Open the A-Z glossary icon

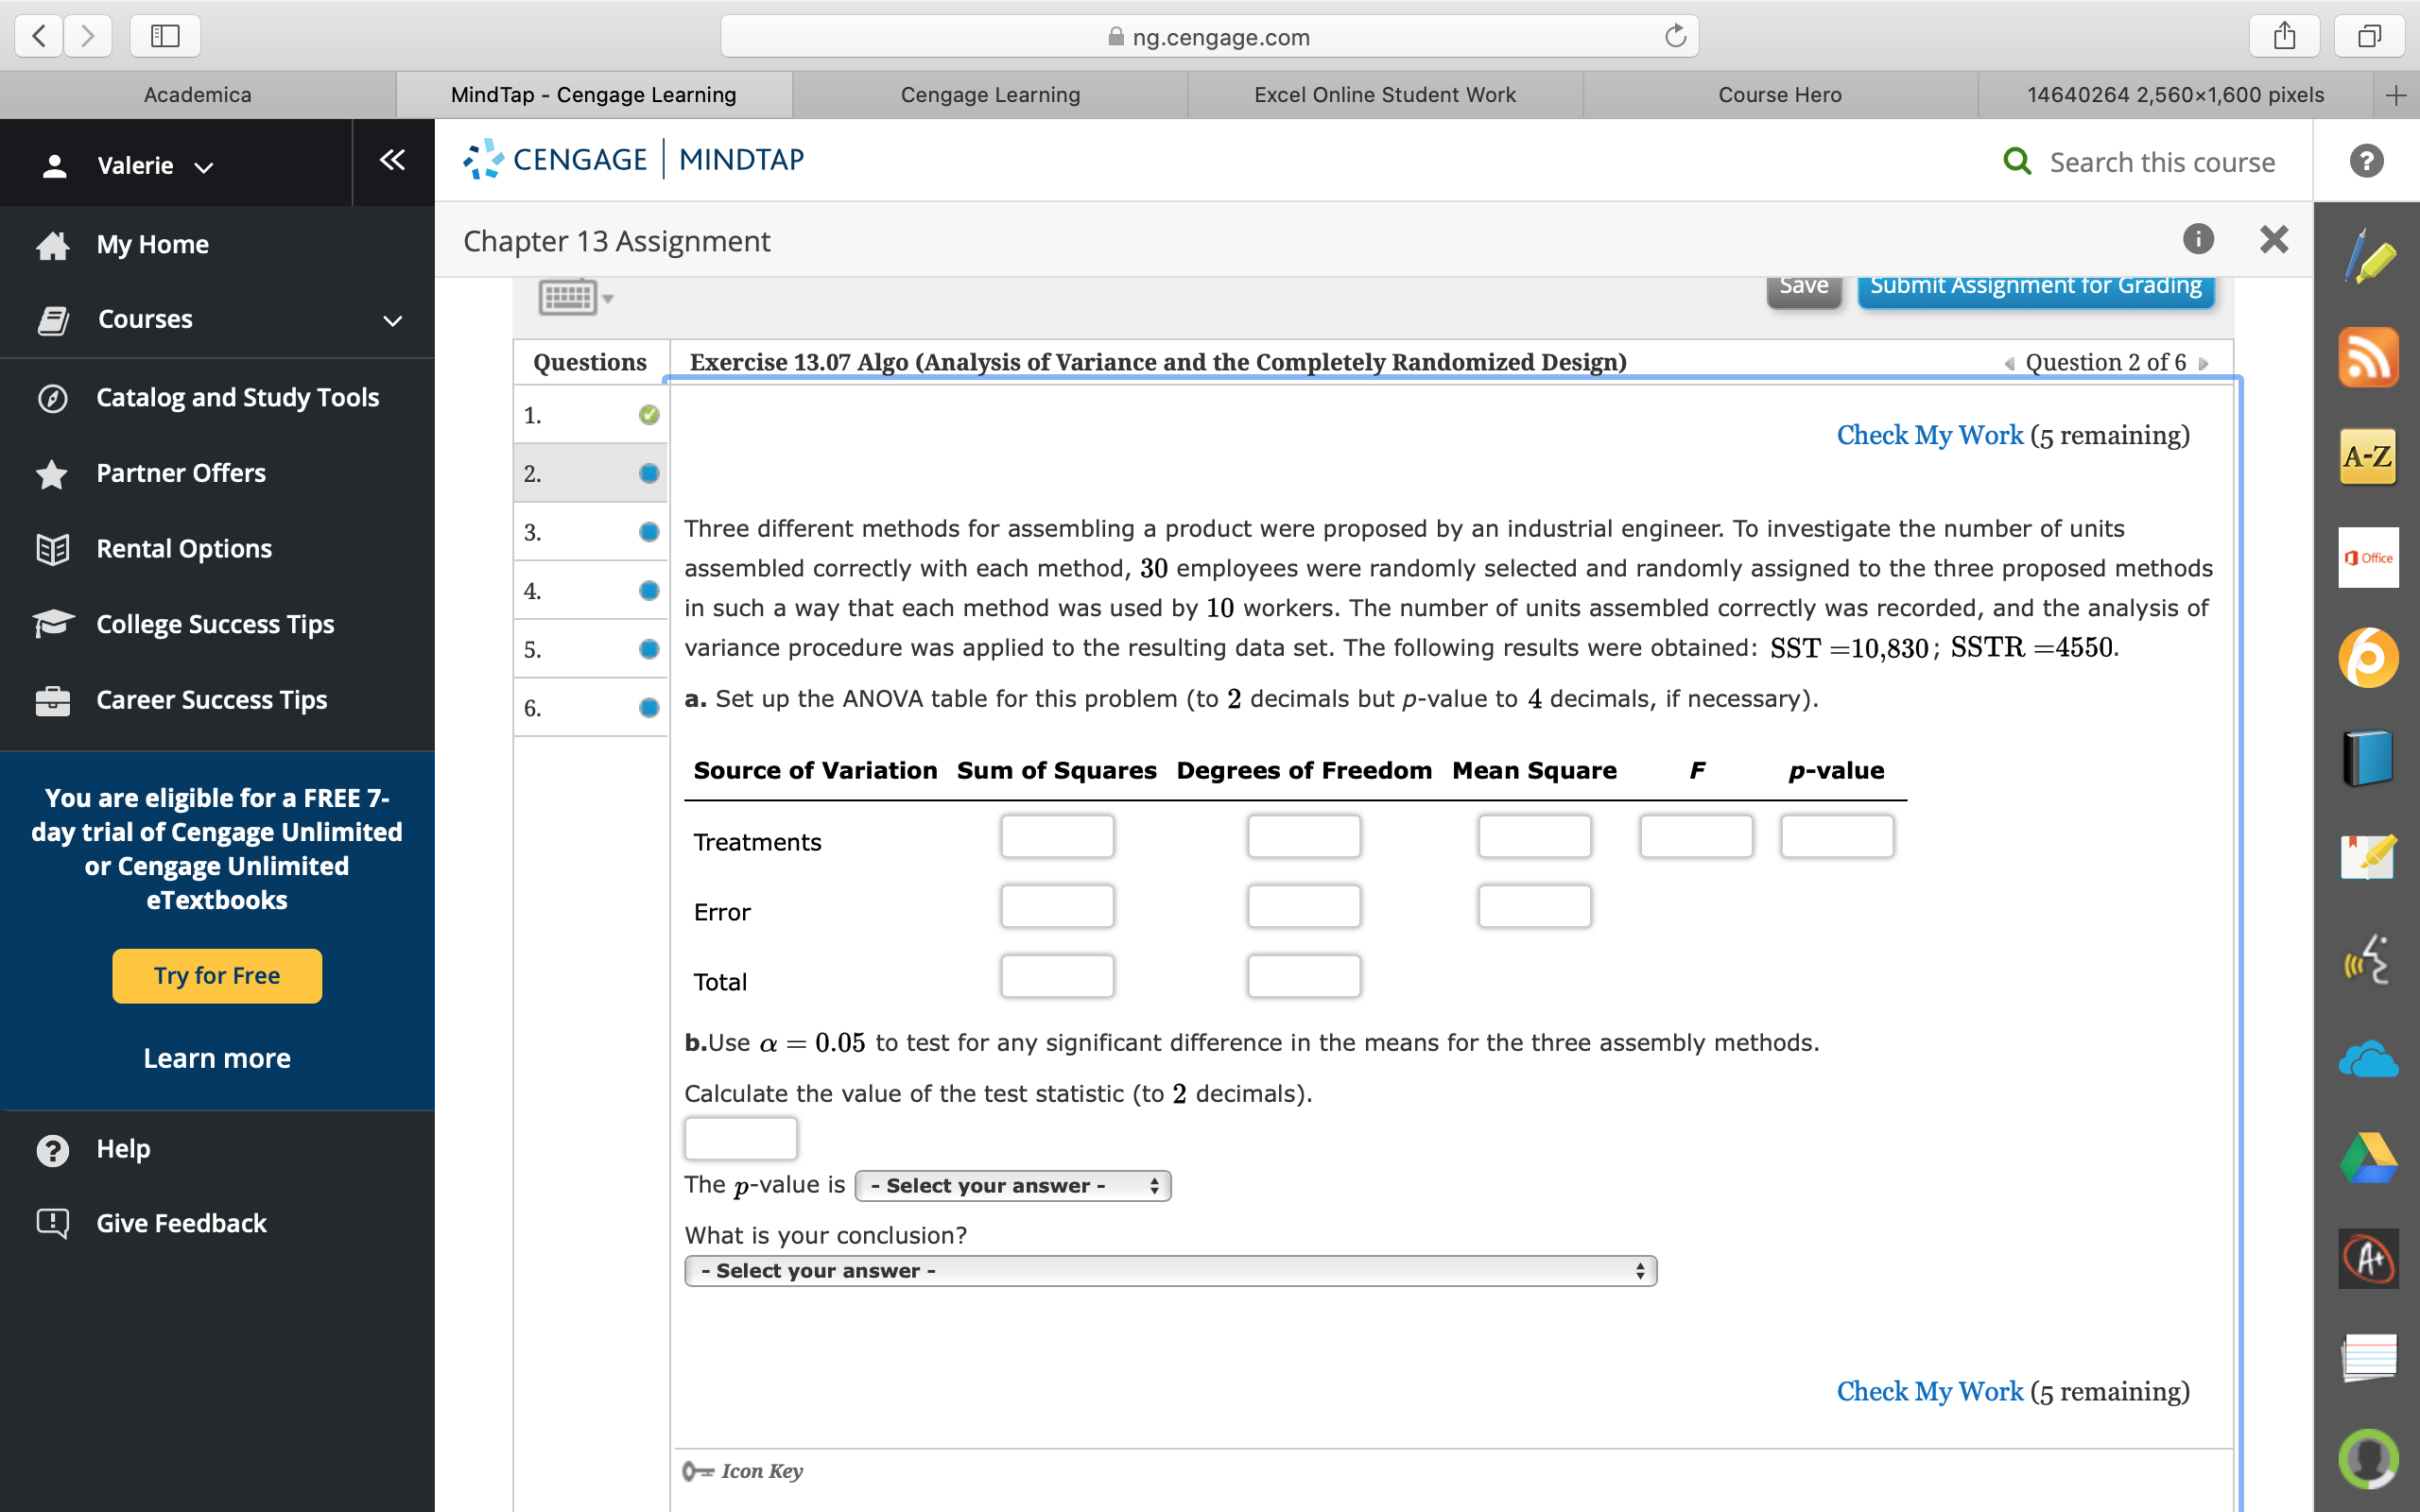coord(2367,457)
